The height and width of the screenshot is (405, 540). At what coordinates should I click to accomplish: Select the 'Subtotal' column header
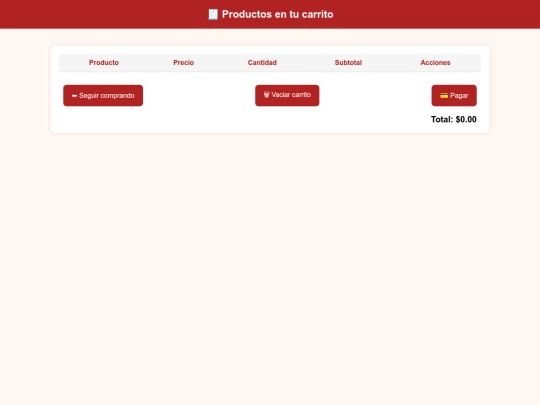click(x=348, y=63)
